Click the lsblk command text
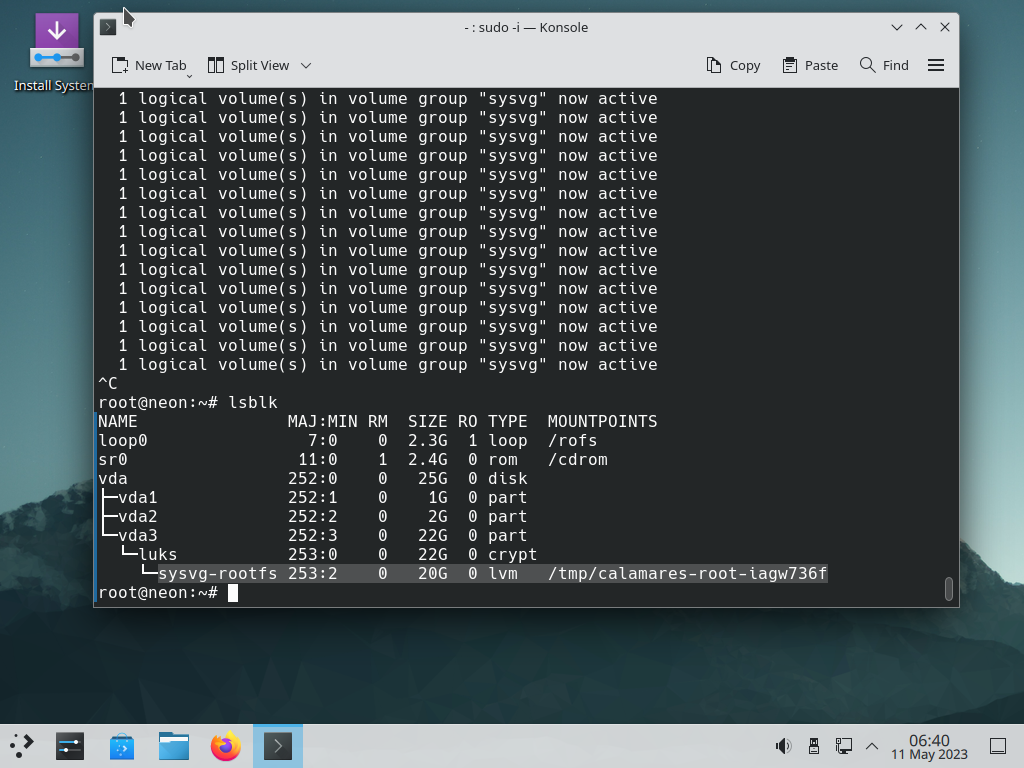 tap(253, 403)
